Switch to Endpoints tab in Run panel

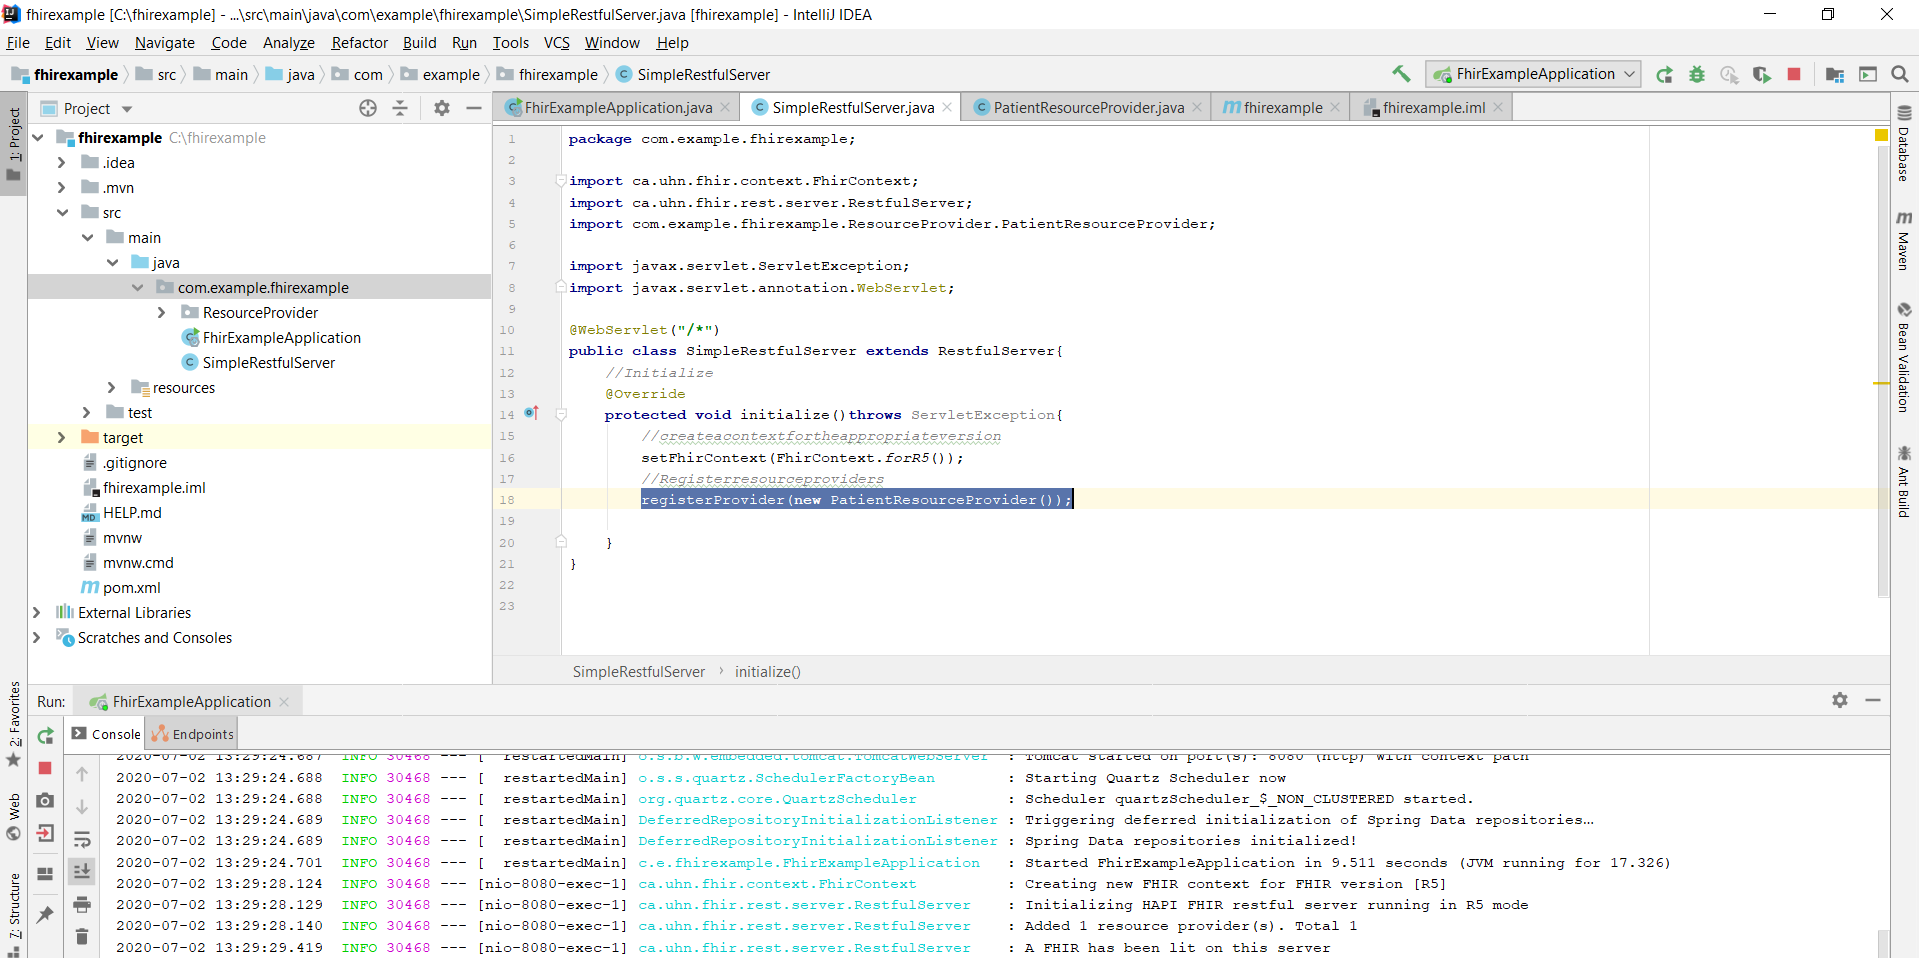pyautogui.click(x=192, y=734)
